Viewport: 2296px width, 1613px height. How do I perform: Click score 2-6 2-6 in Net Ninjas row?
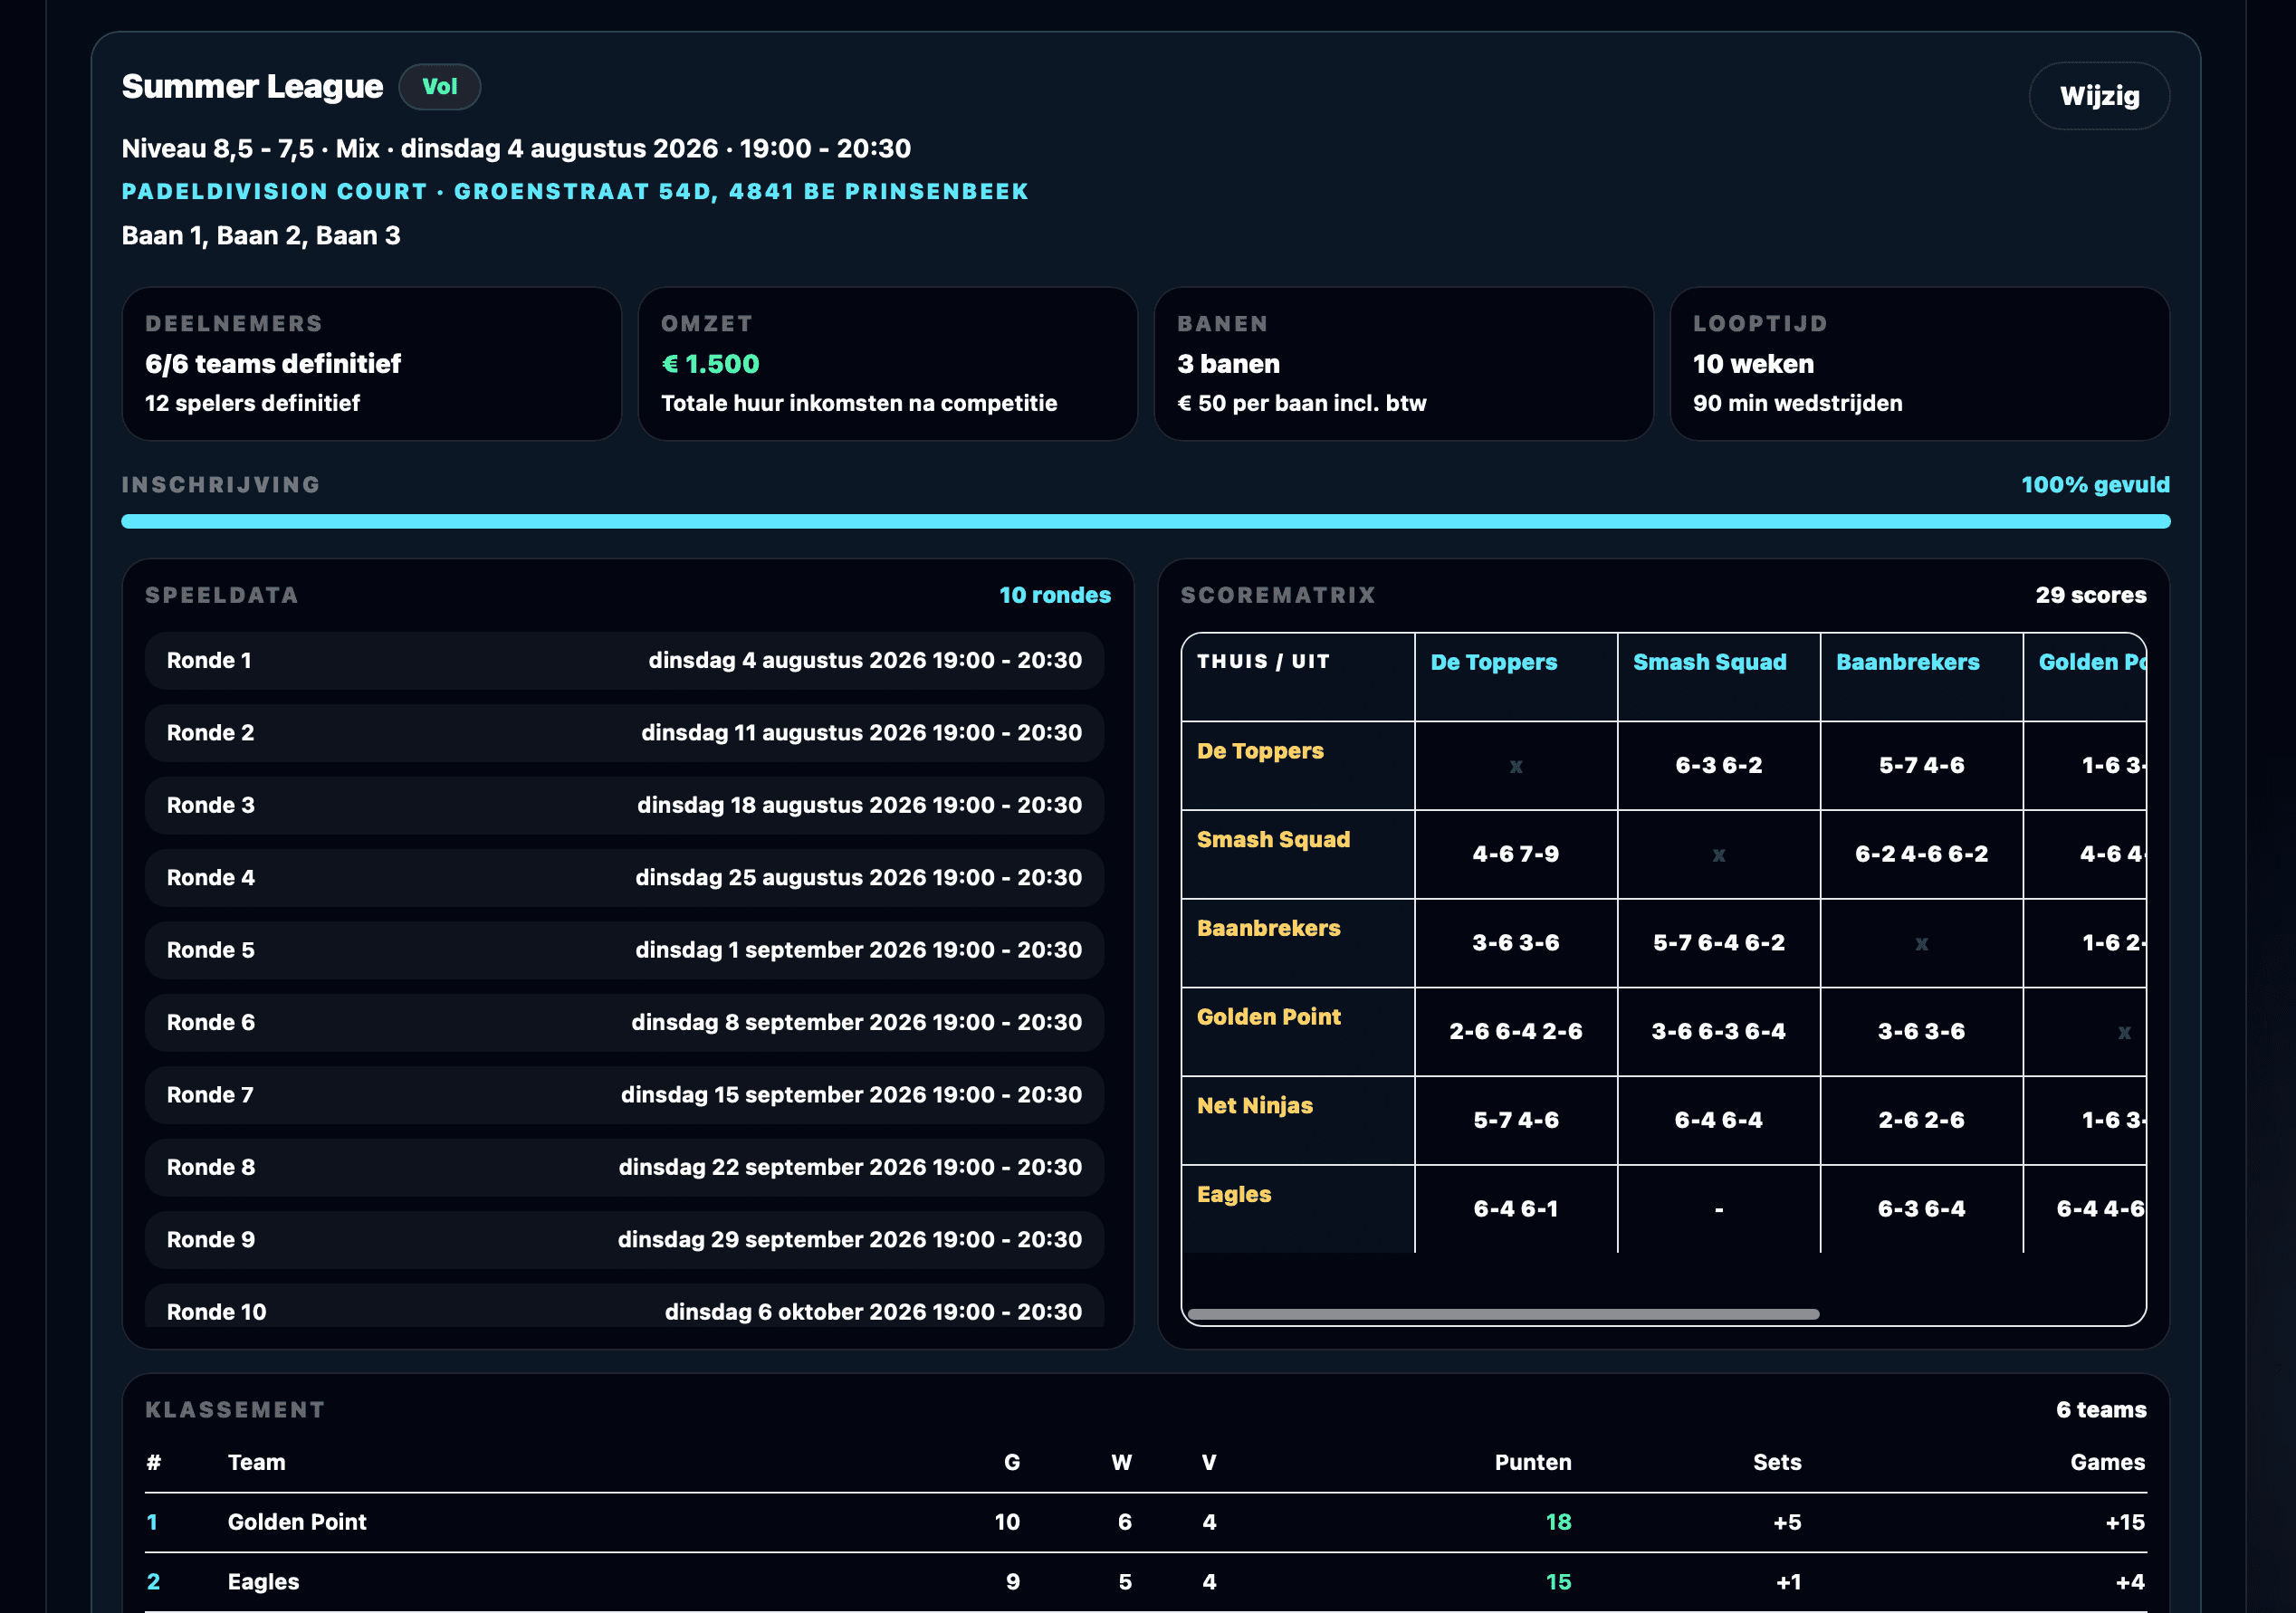pos(1921,1121)
